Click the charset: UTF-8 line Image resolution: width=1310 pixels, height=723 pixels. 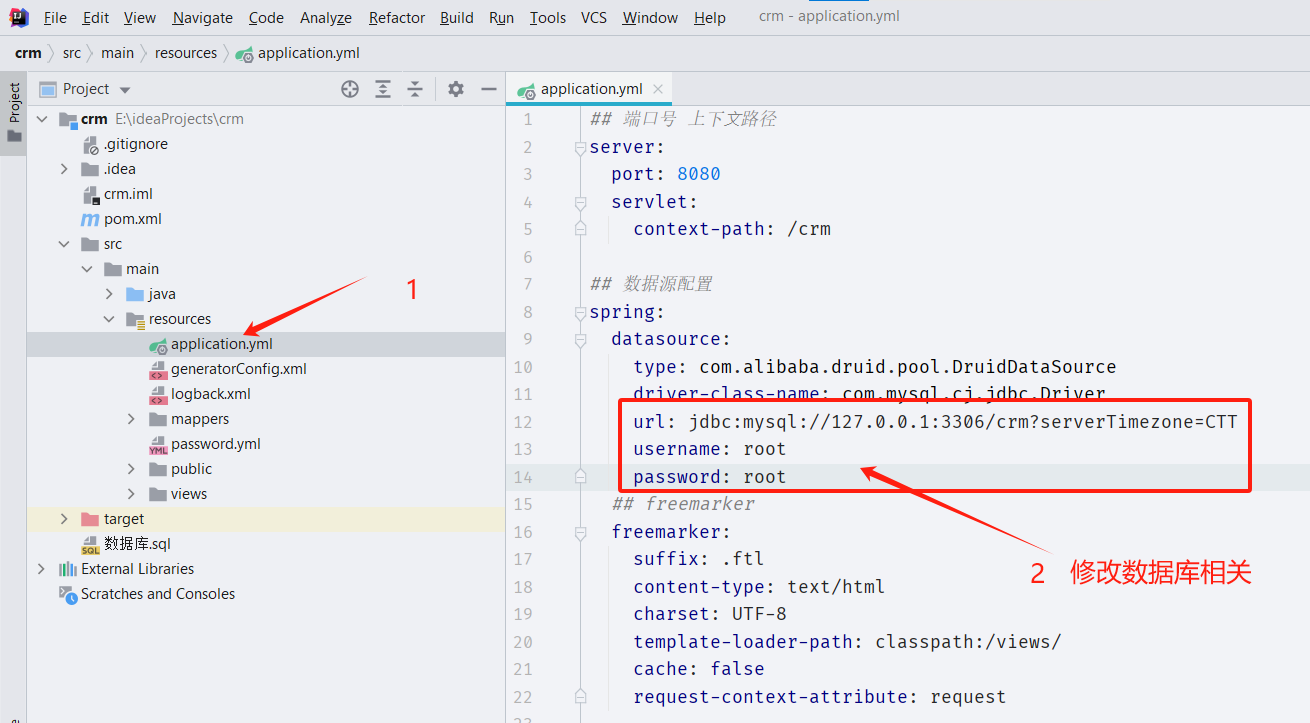(x=710, y=614)
